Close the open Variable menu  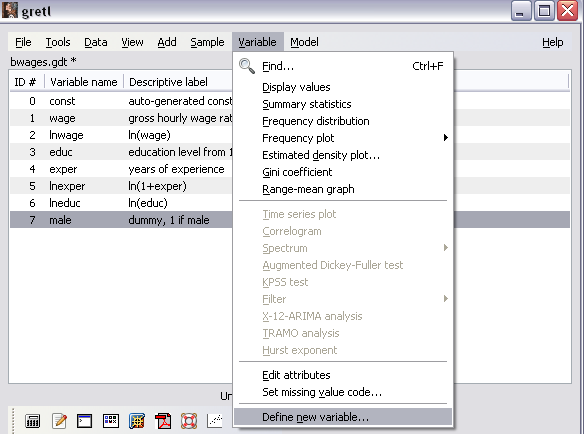(257, 42)
